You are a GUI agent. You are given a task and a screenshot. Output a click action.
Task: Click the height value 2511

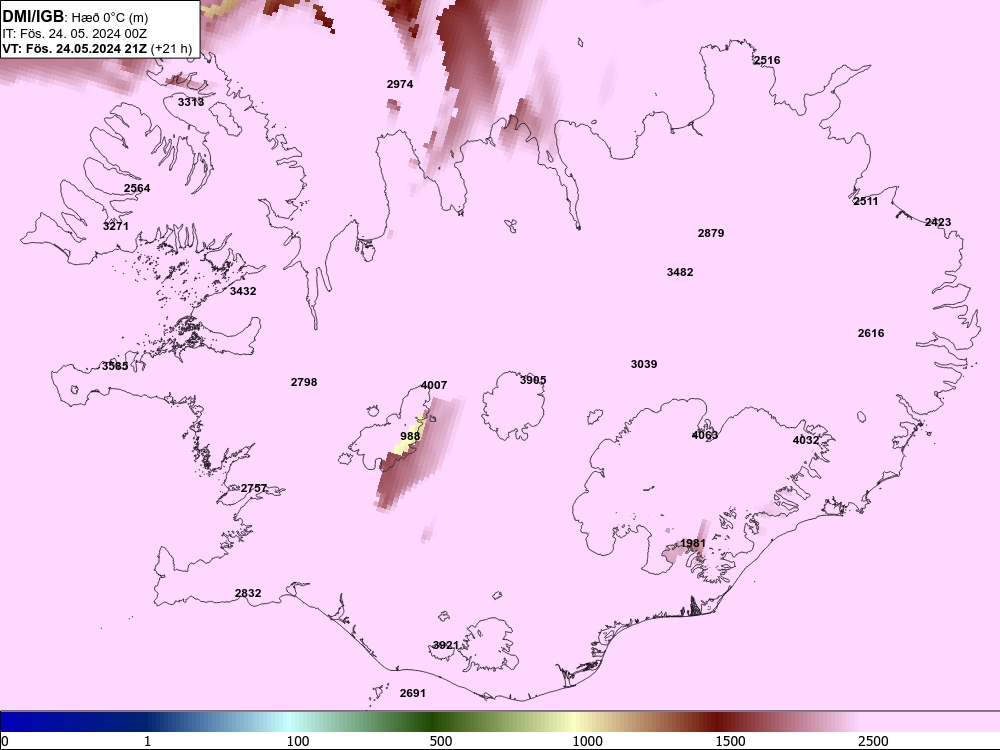pyautogui.click(x=865, y=202)
